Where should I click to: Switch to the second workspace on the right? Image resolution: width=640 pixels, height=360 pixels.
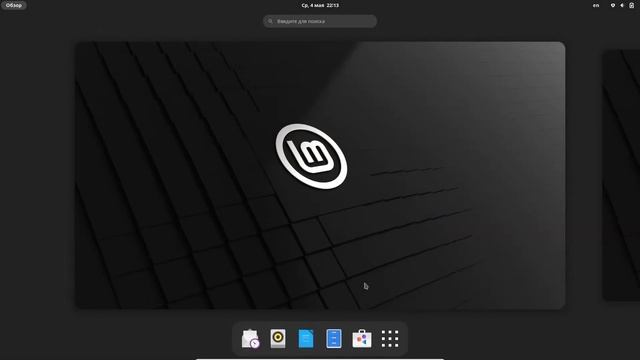point(621,175)
